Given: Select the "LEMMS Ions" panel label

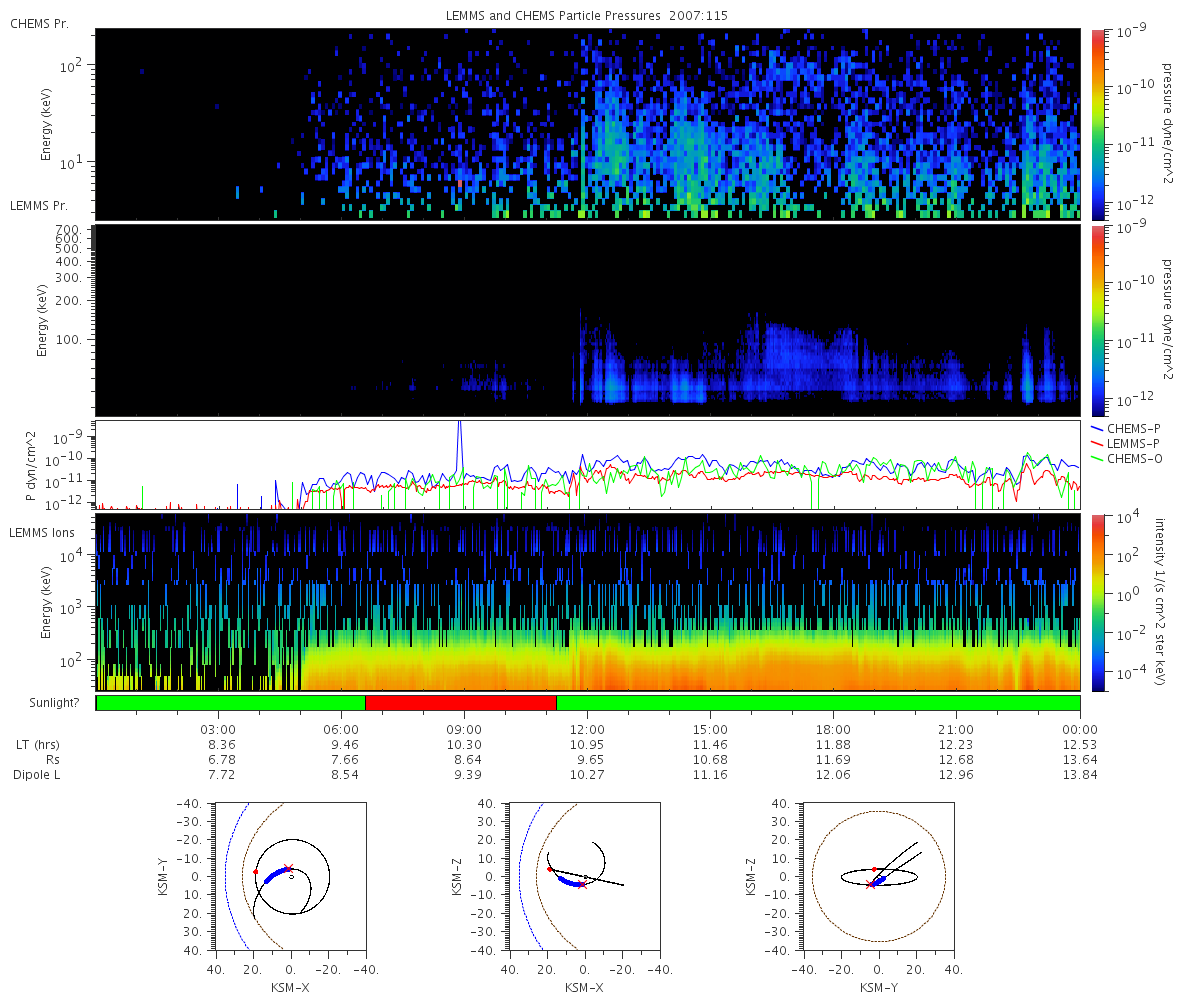Looking at the screenshot, I should coord(42,533).
